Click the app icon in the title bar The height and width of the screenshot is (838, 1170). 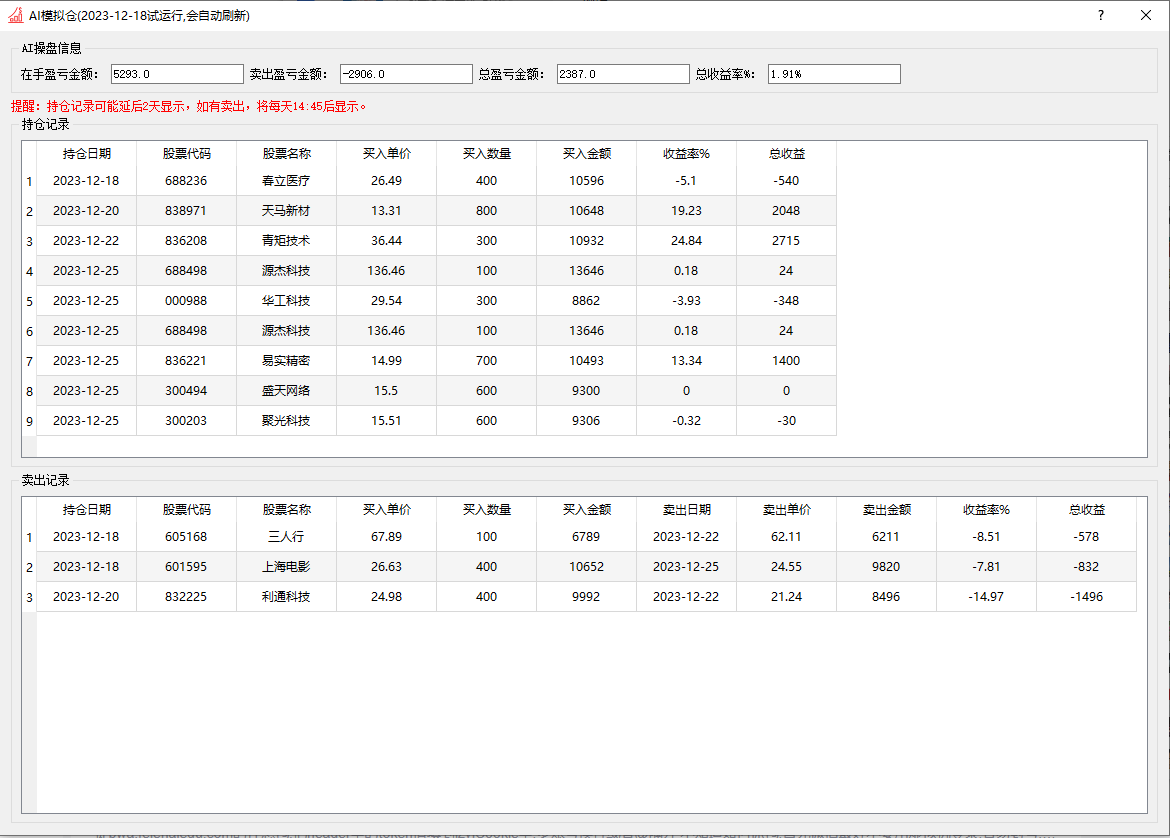pyautogui.click(x=15, y=15)
